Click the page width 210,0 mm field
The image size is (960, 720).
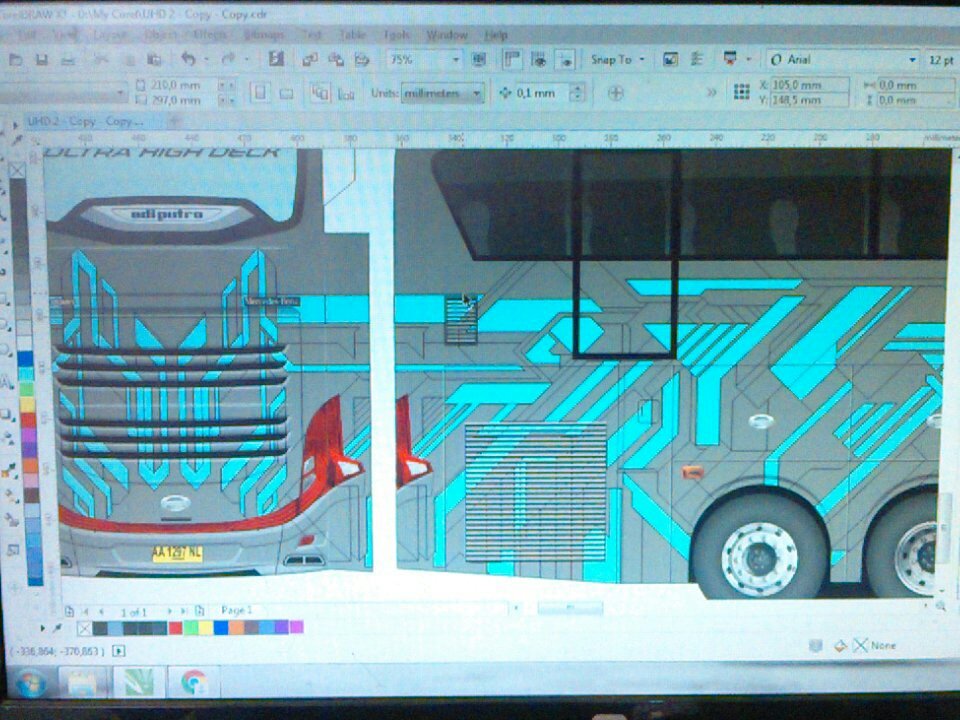tap(182, 85)
